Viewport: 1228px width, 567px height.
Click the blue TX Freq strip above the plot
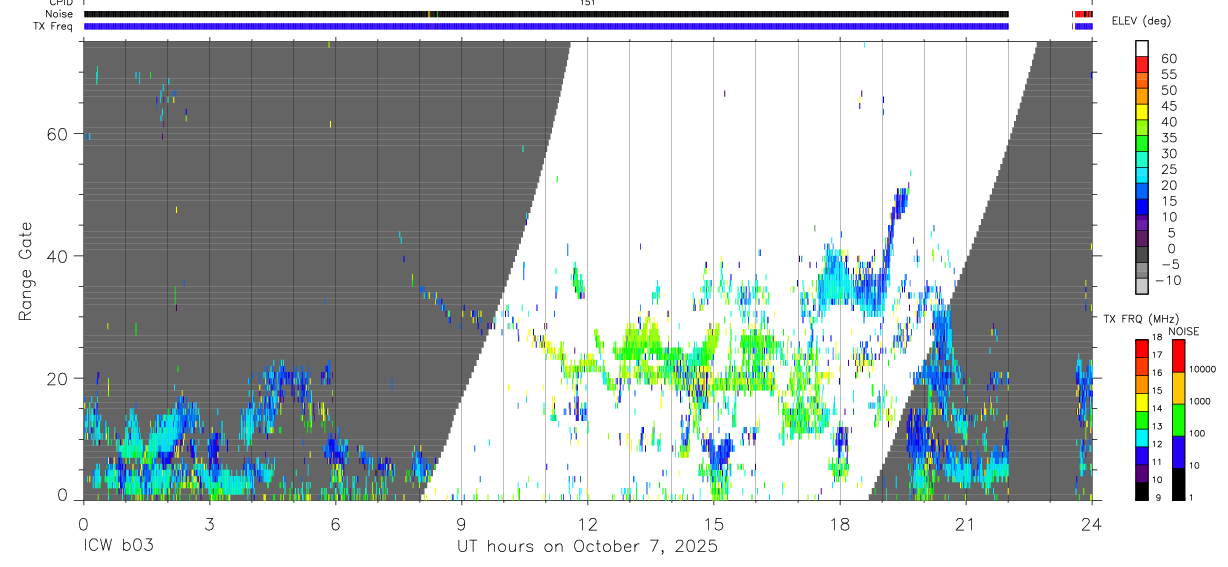pyautogui.click(x=546, y=26)
